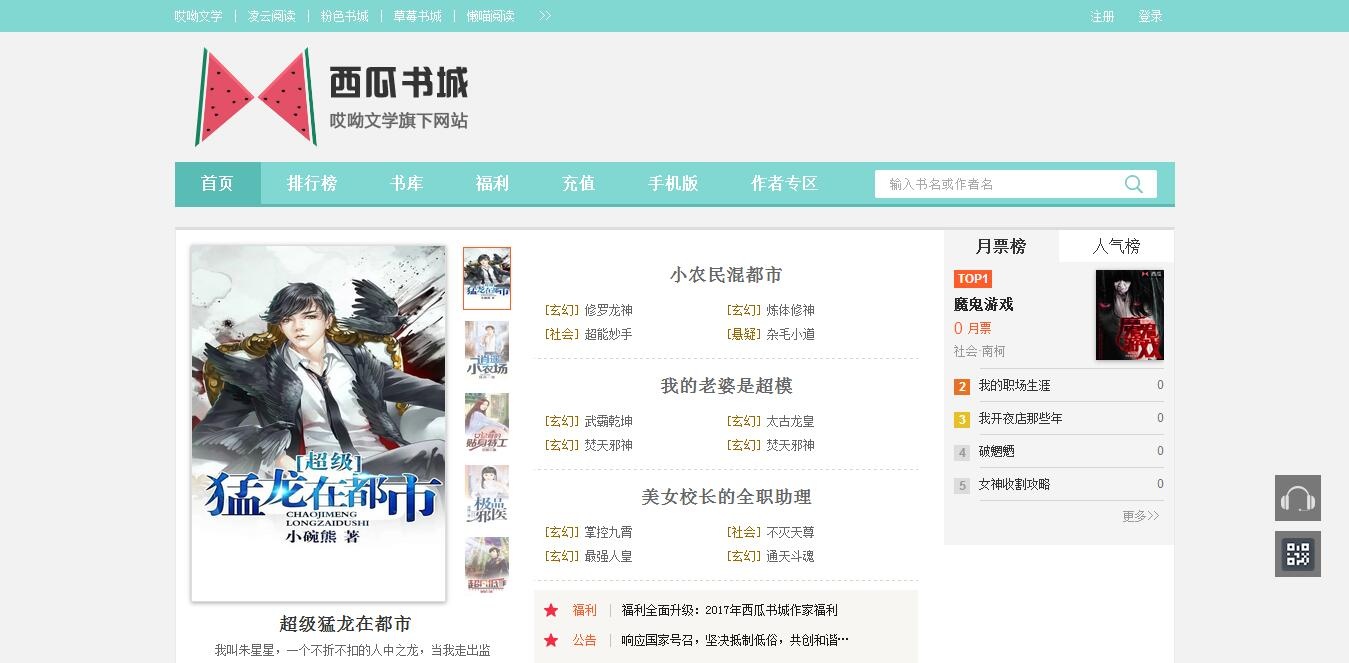
Task: Open the book 武霸乾坤
Action: click(609, 421)
